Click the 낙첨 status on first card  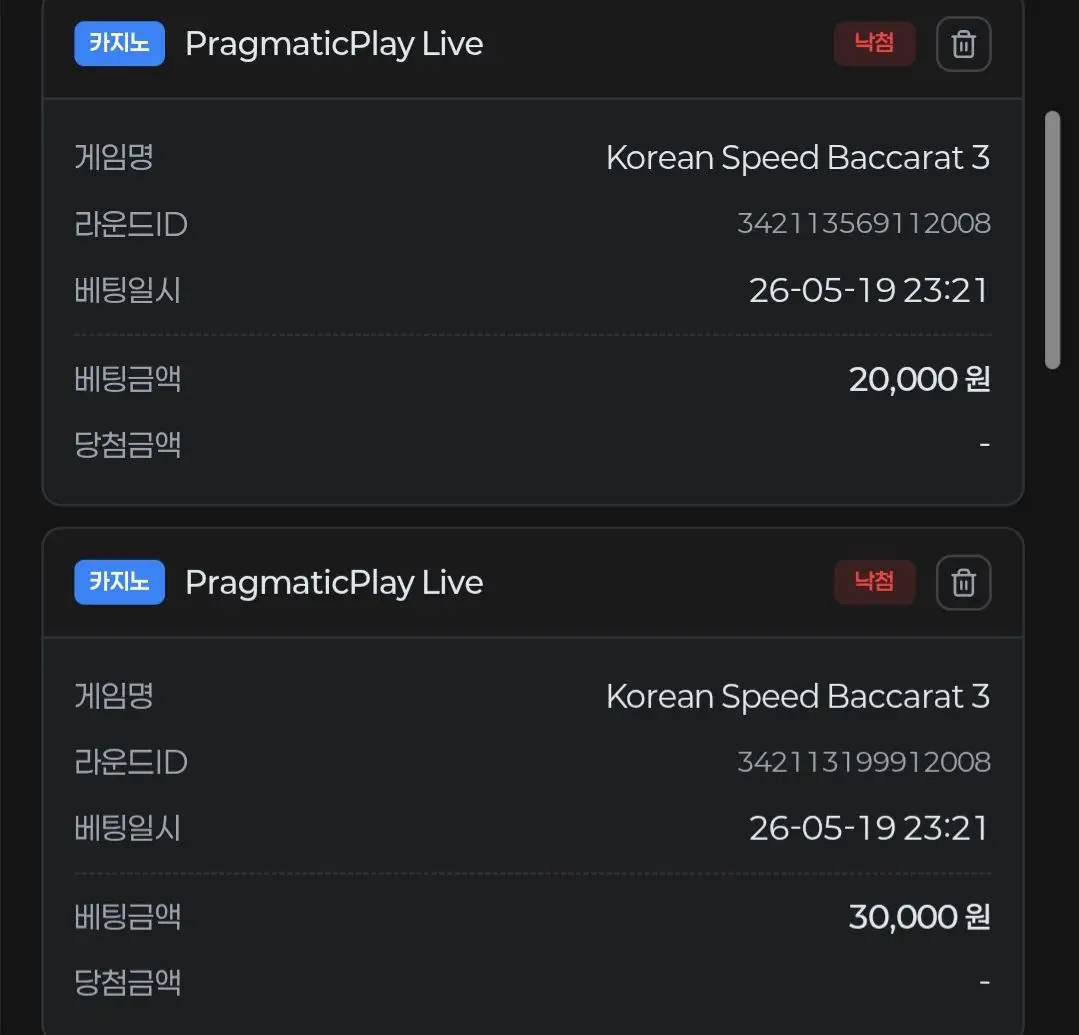874,43
